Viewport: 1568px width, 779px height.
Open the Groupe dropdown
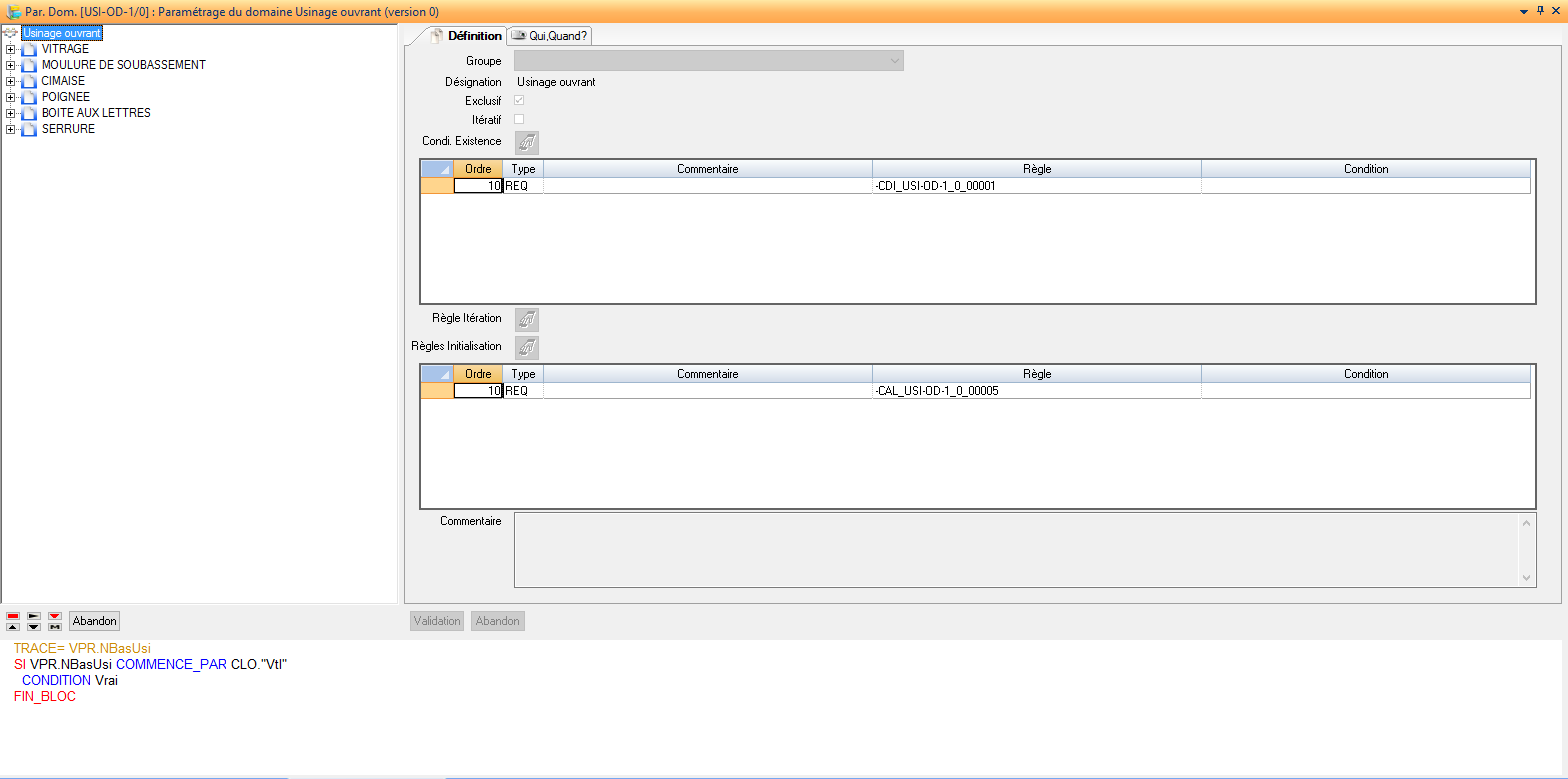coord(894,61)
